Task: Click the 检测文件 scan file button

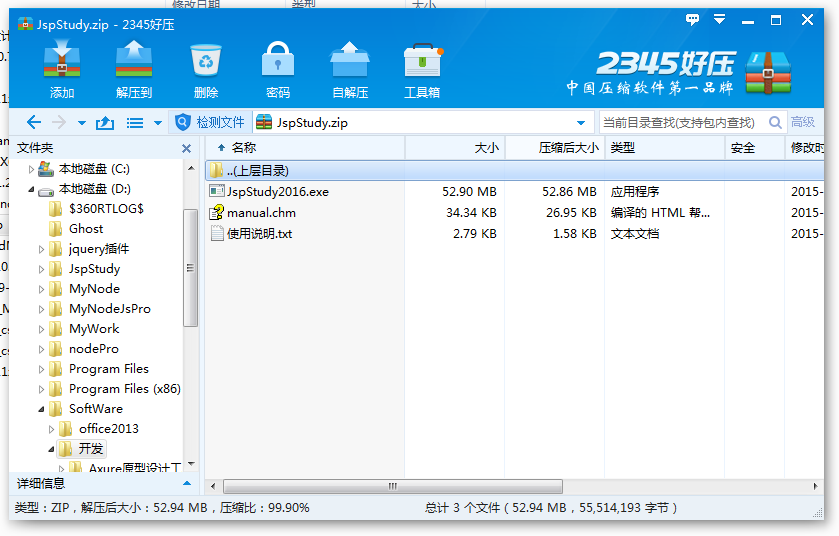Action: 209,122
